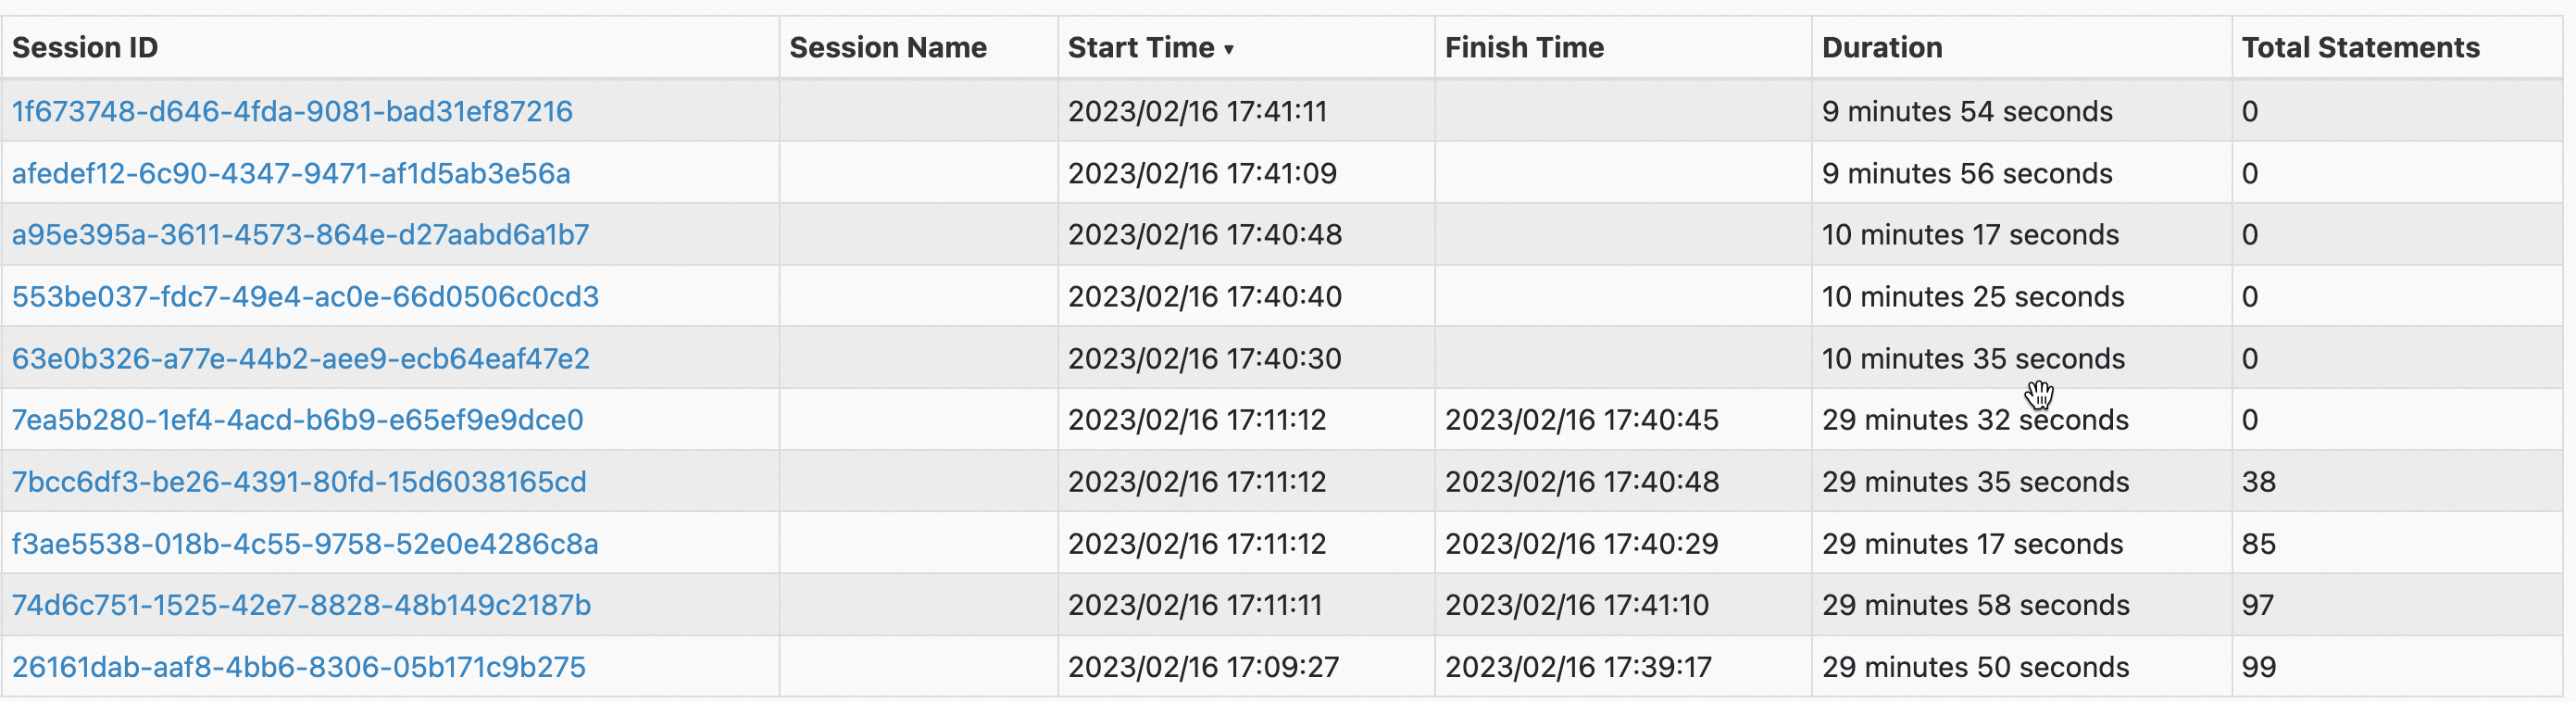
Task: Sort by Start Time column header
Action: [1140, 47]
